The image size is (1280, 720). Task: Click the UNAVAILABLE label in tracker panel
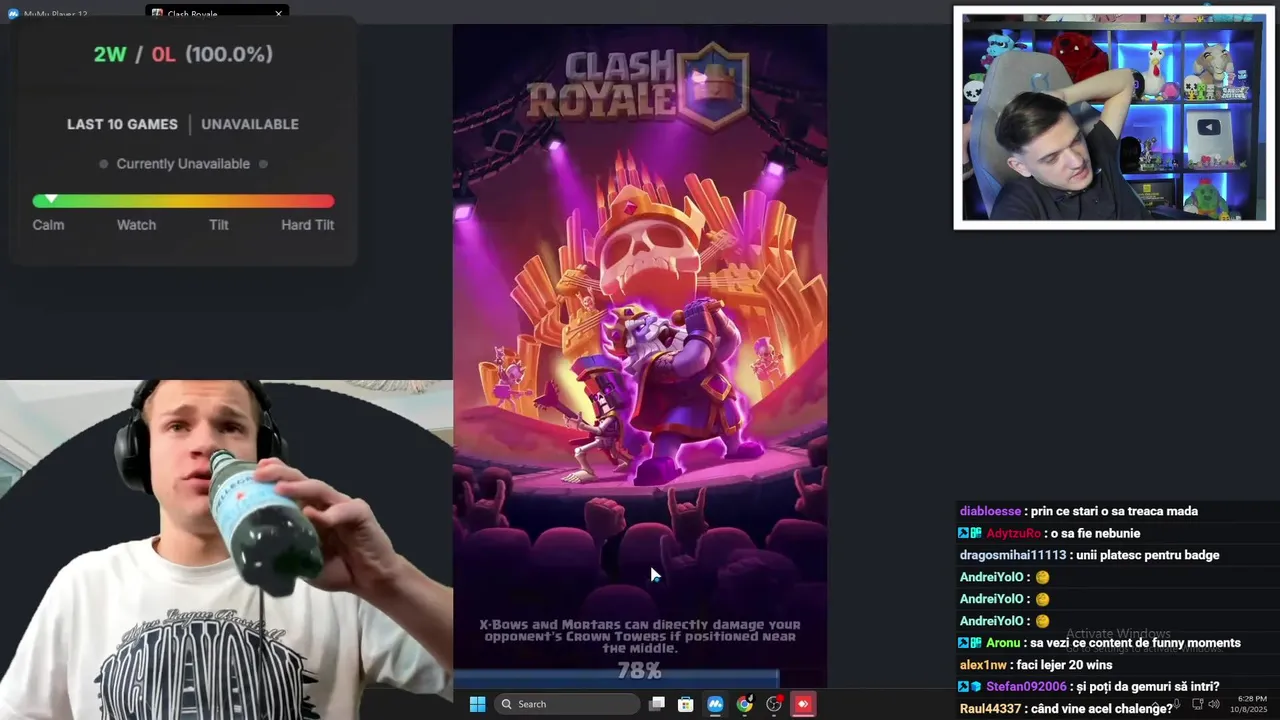(x=250, y=124)
